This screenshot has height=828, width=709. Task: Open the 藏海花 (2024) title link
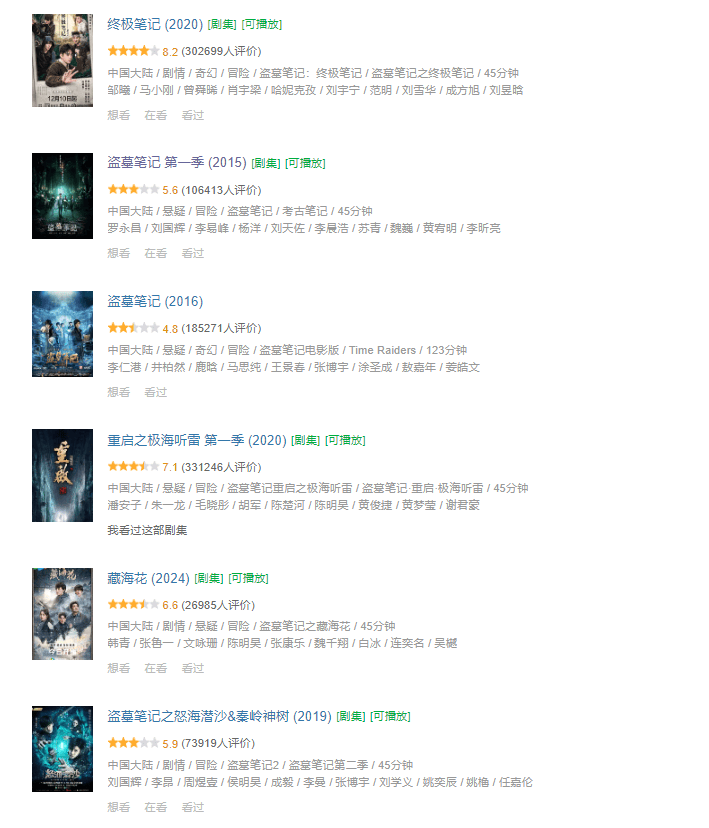(x=148, y=578)
